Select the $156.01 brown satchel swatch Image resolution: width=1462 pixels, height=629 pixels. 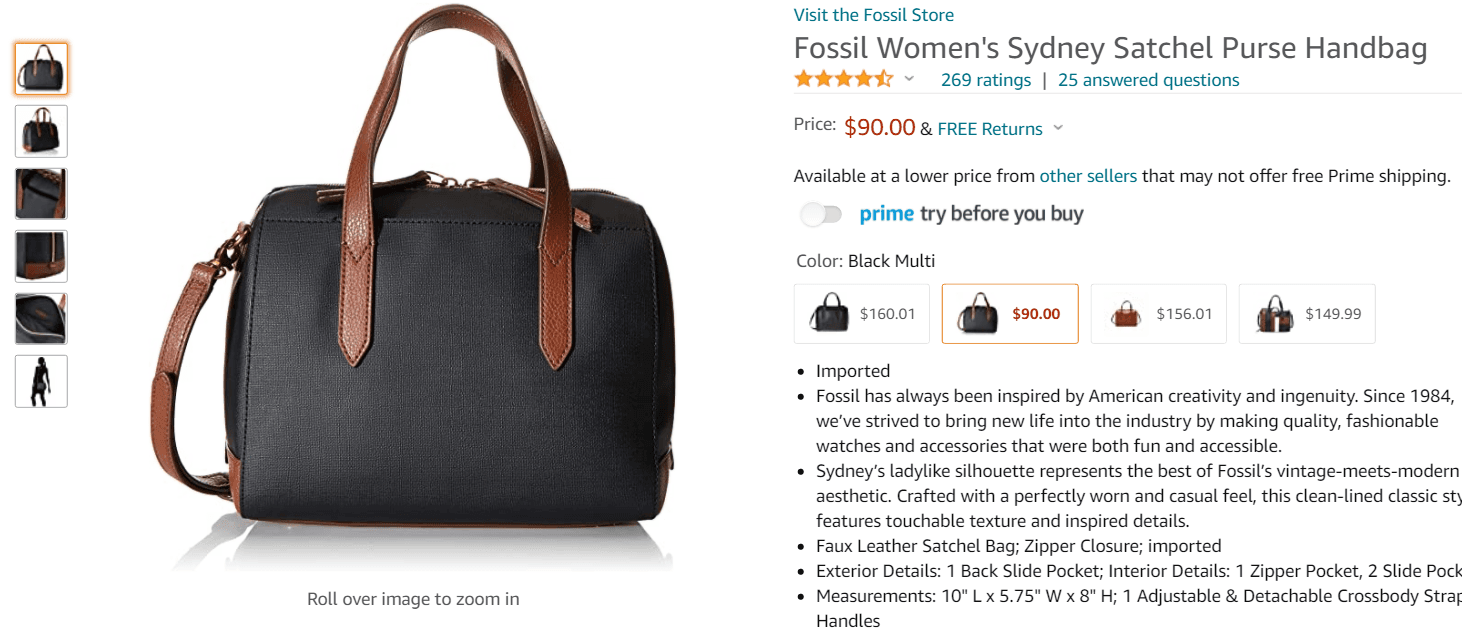tap(1158, 313)
